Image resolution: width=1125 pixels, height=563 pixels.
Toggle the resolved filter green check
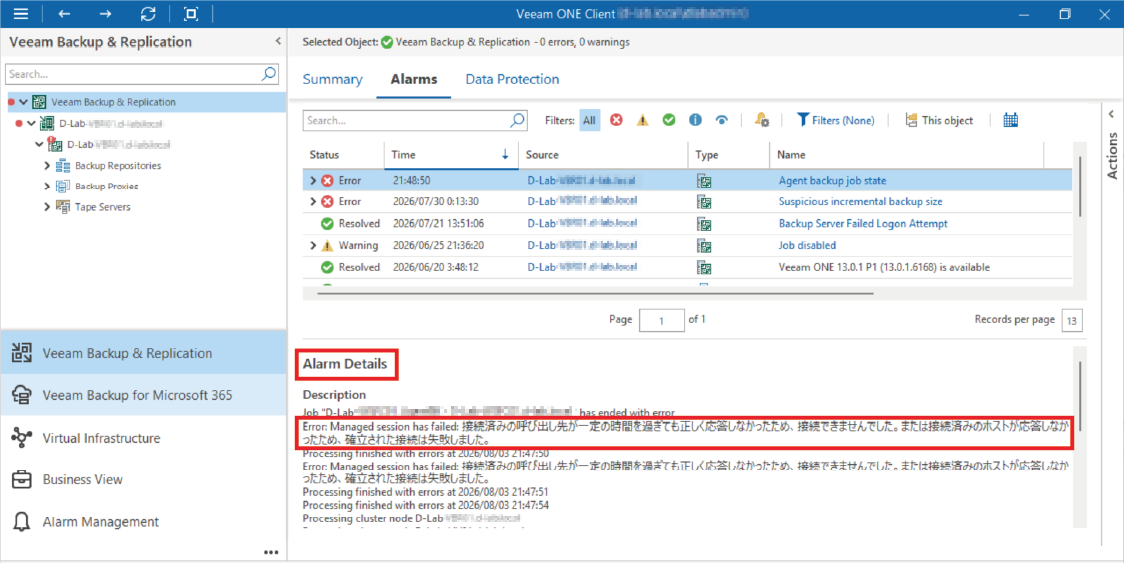point(669,120)
